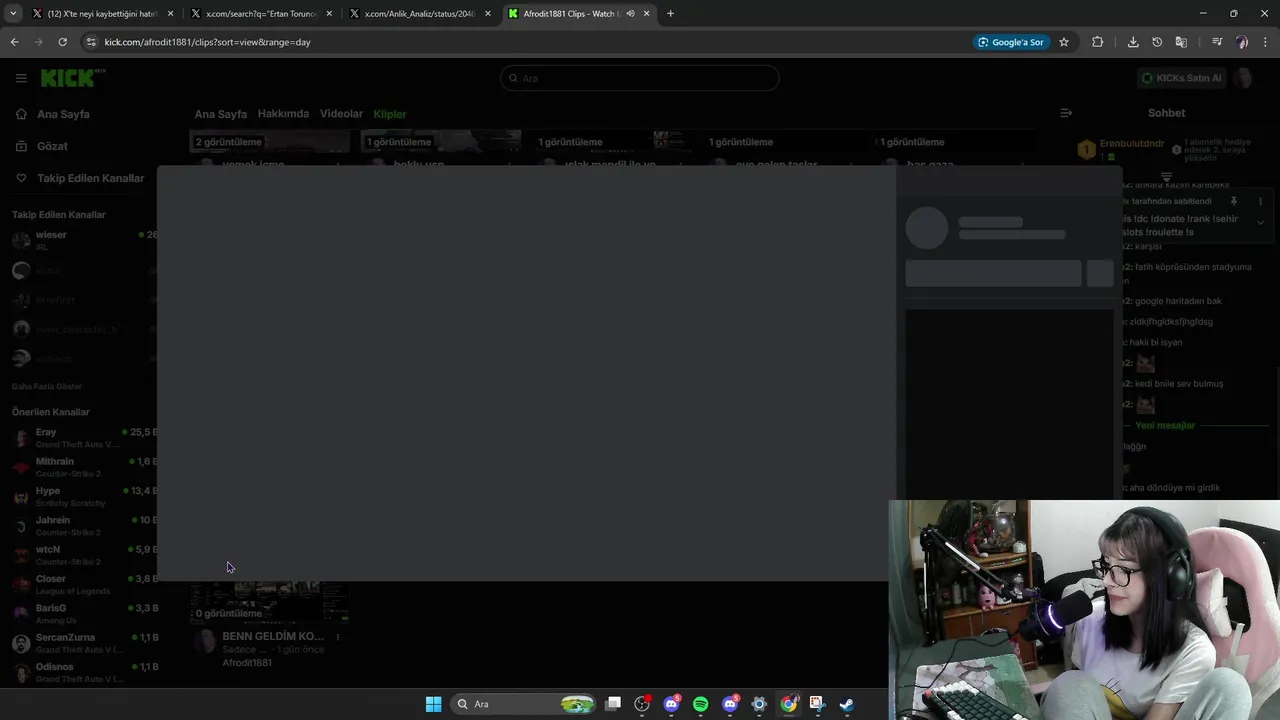Open the Chrome tab search chevron
Image resolution: width=1280 pixels, height=720 pixels.
coord(13,13)
